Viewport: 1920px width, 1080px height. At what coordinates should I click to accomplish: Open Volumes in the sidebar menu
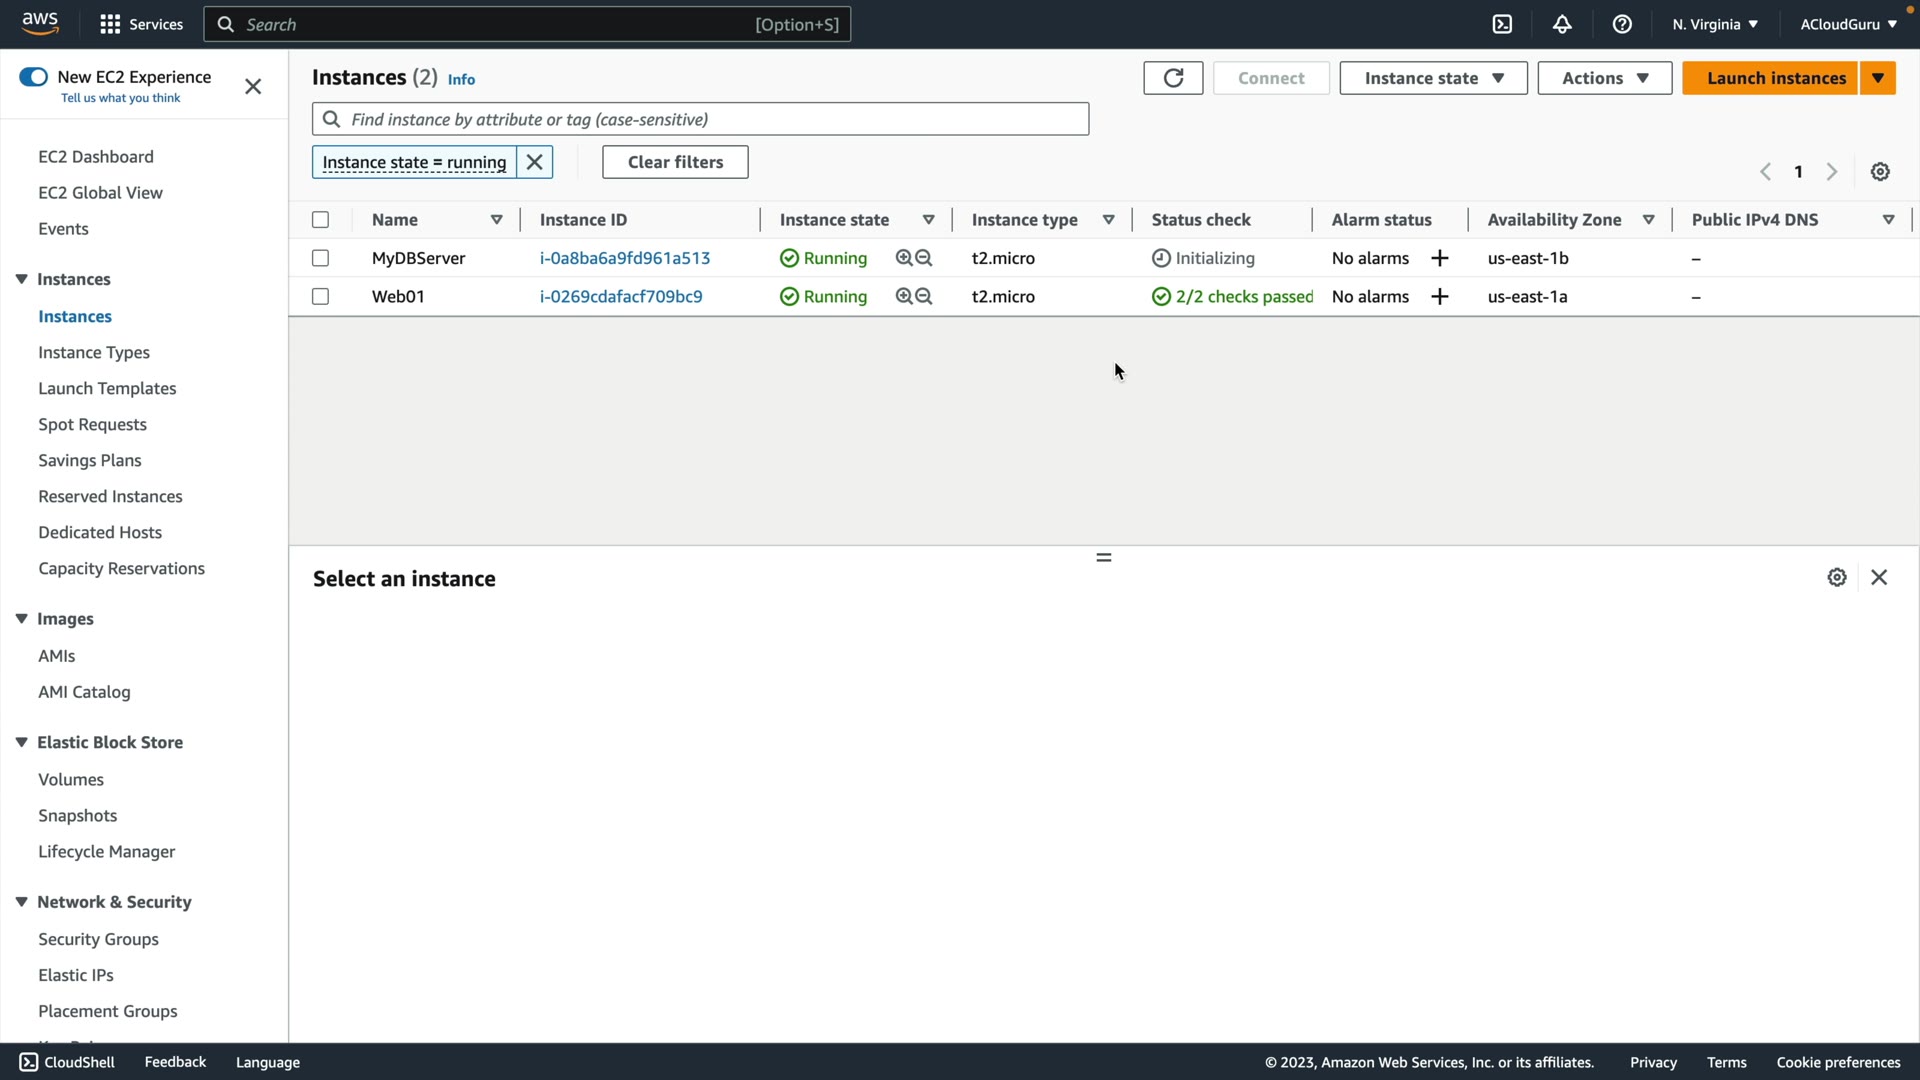pyautogui.click(x=71, y=779)
